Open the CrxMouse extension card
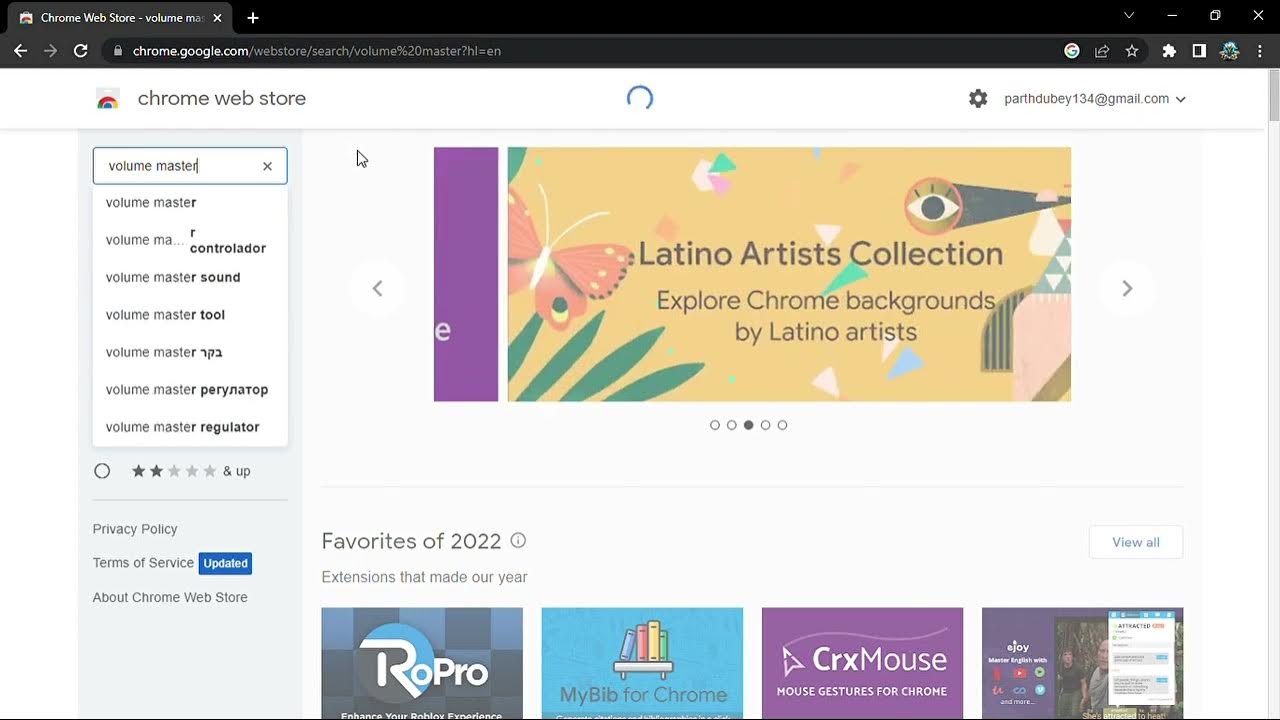 (x=862, y=663)
